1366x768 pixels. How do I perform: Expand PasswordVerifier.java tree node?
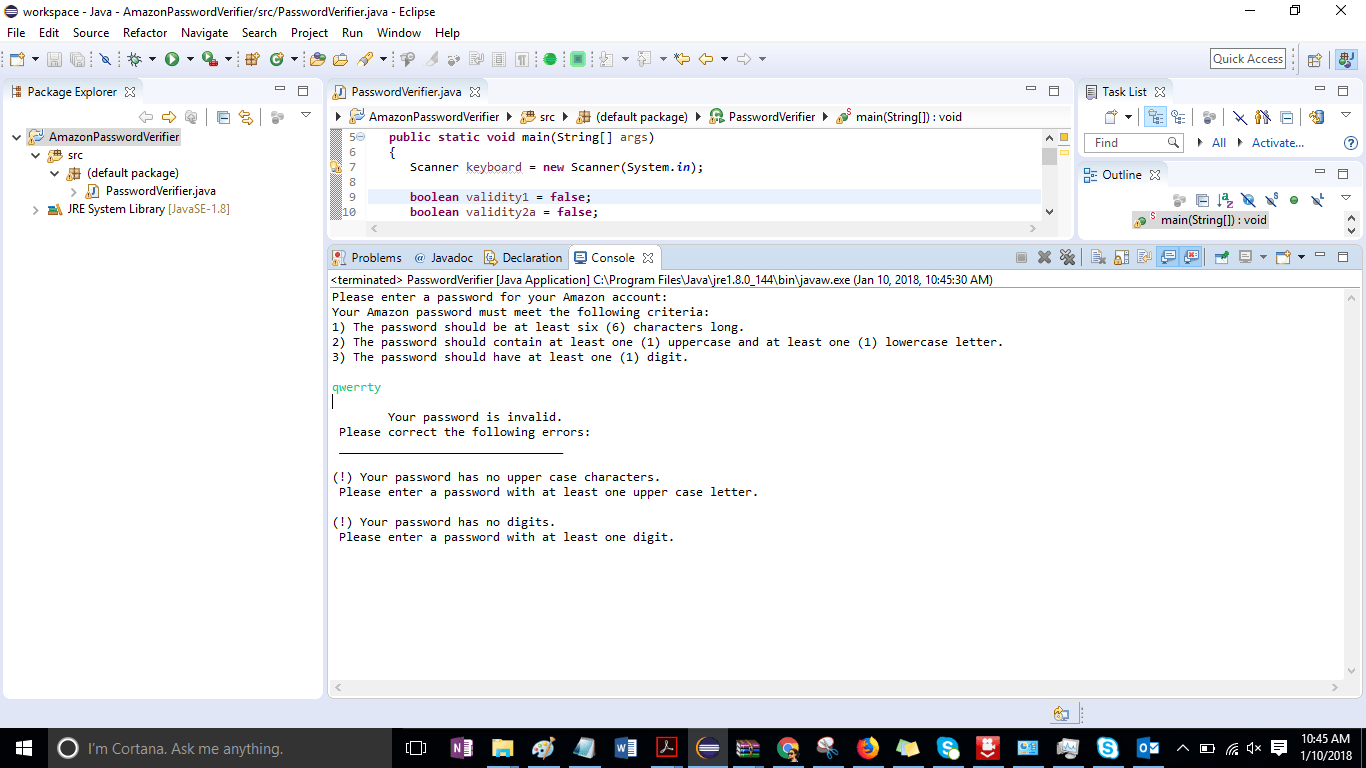coord(74,191)
